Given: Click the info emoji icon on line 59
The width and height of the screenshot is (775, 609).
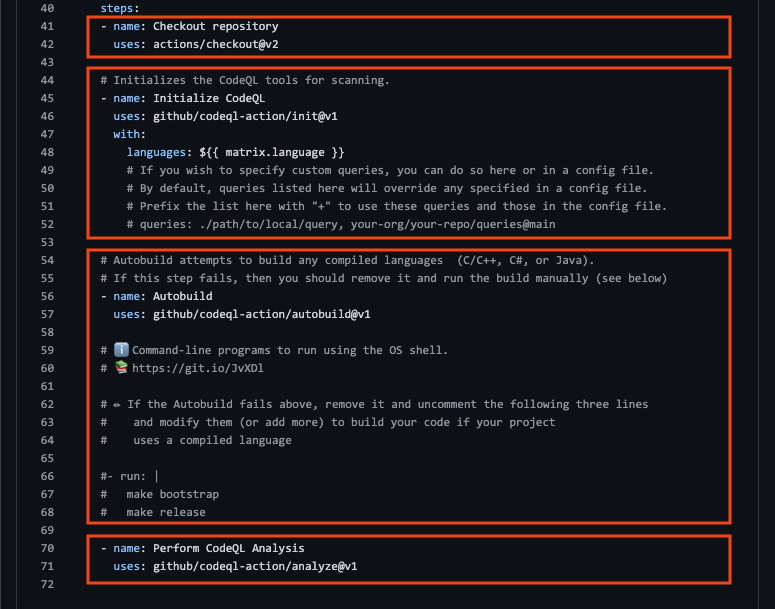Looking at the screenshot, I should (121, 350).
